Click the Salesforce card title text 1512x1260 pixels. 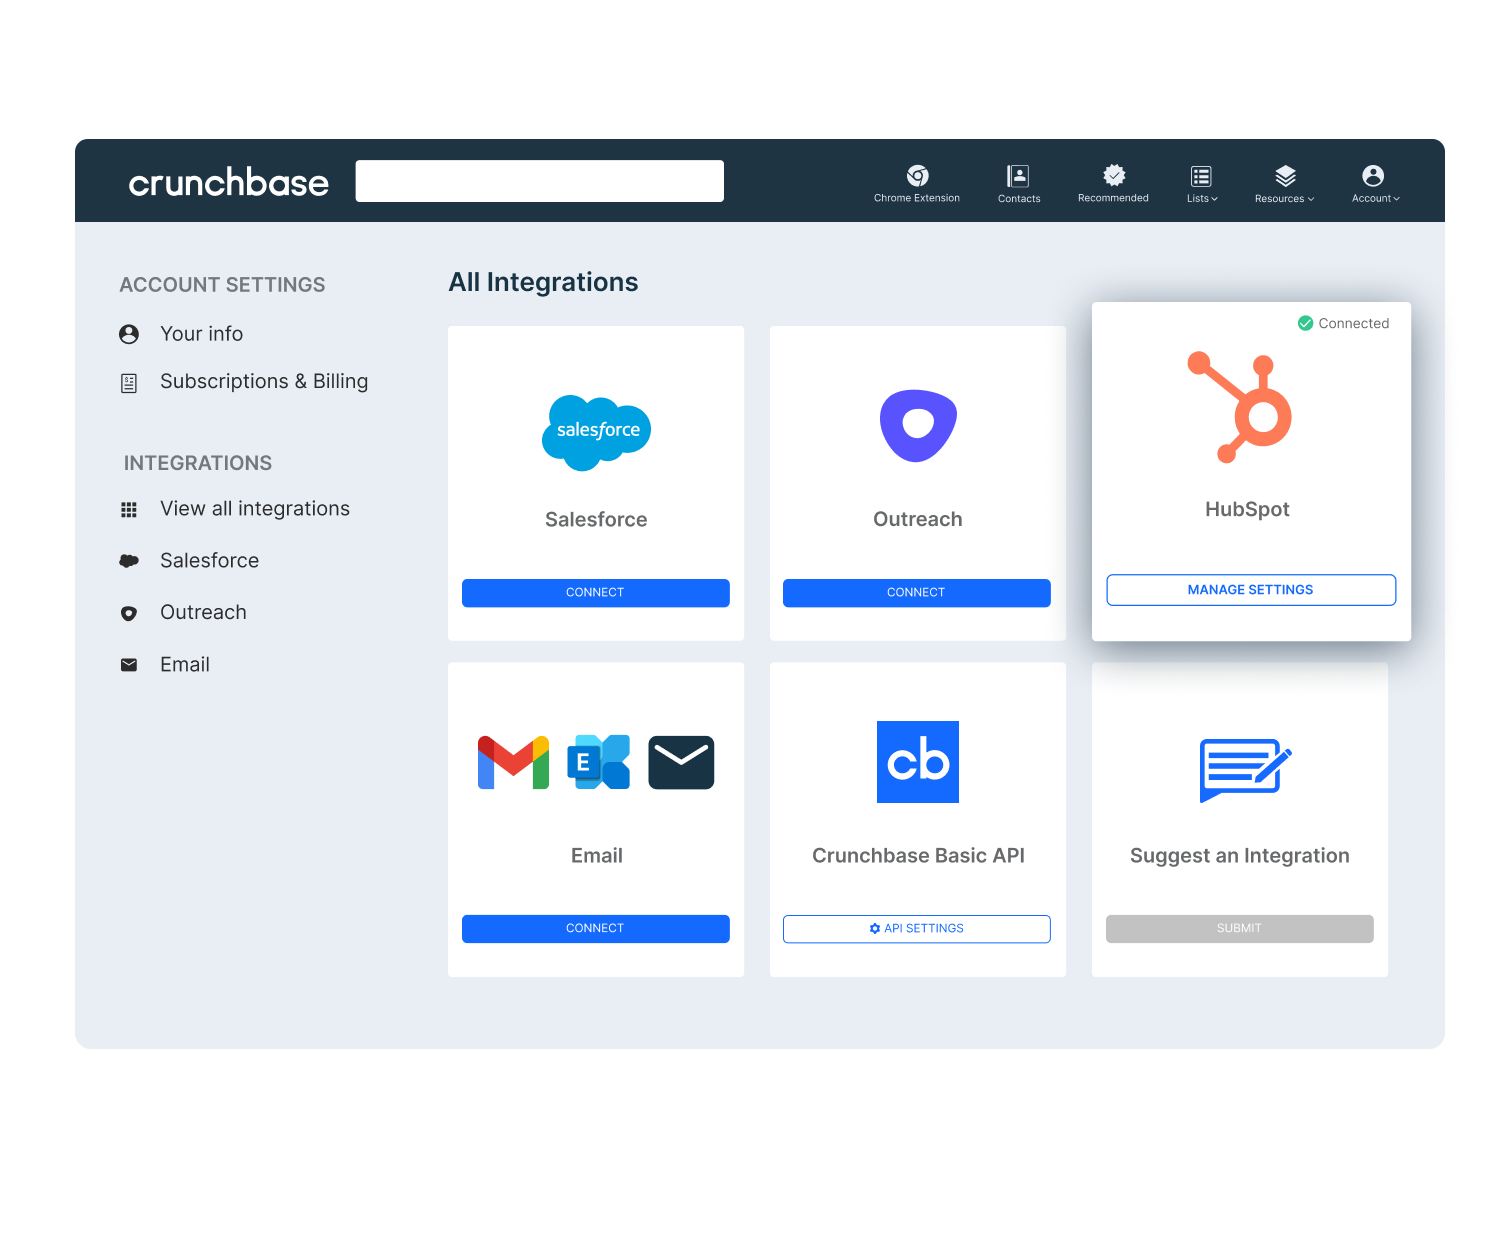596,520
